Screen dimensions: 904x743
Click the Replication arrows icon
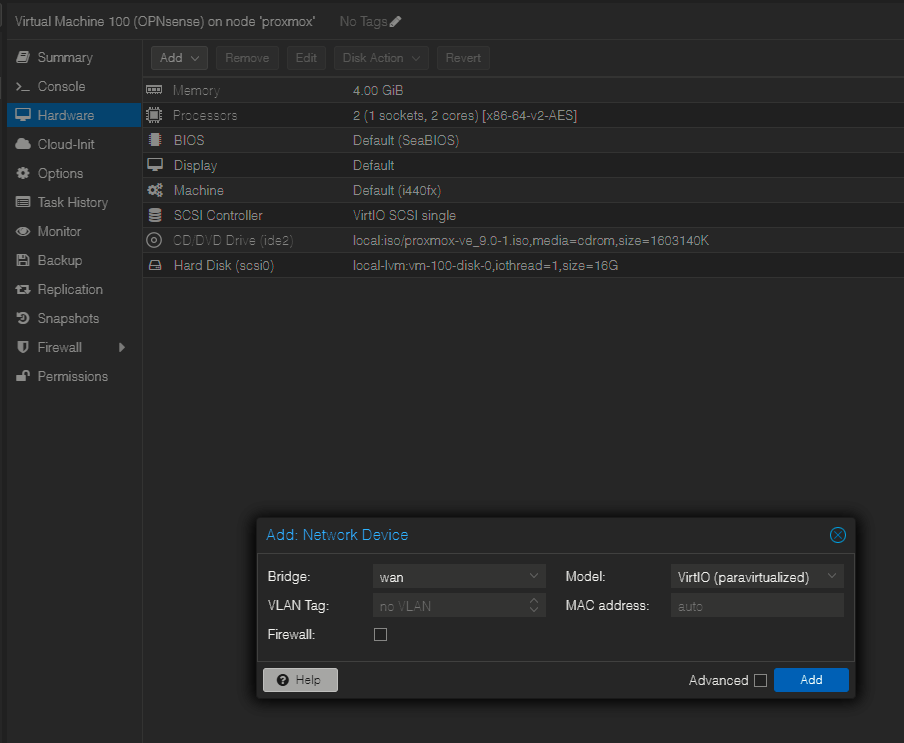(x=23, y=289)
